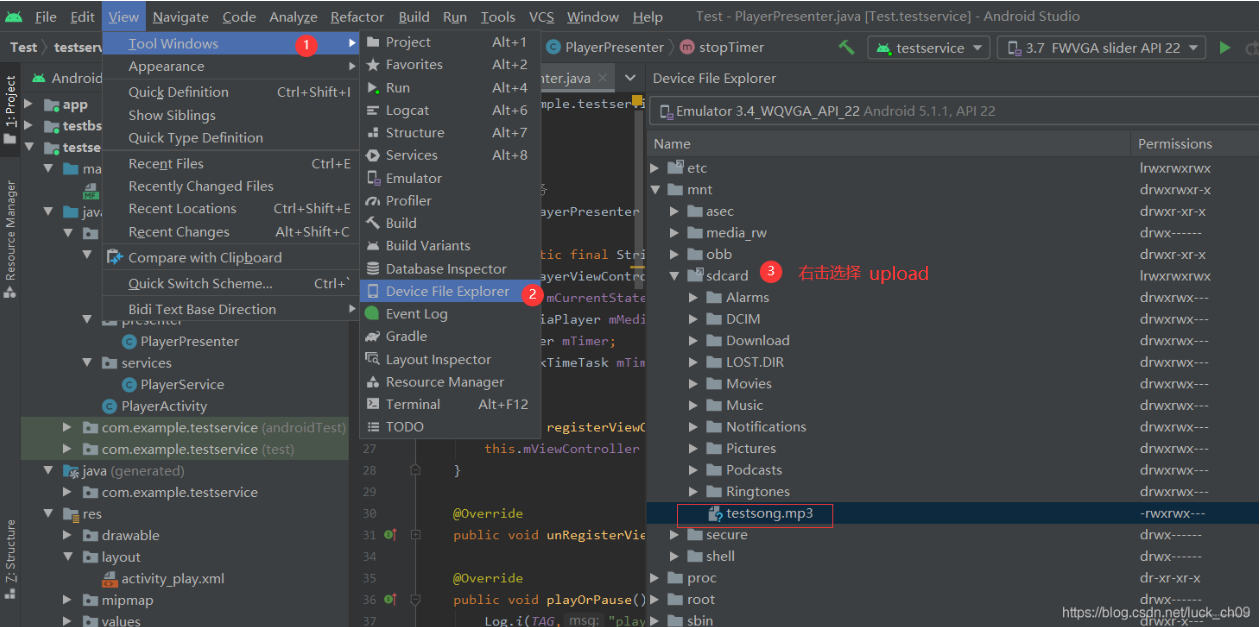1260x627 pixels.
Task: Click the Structure icon in submenu
Action: (373, 132)
